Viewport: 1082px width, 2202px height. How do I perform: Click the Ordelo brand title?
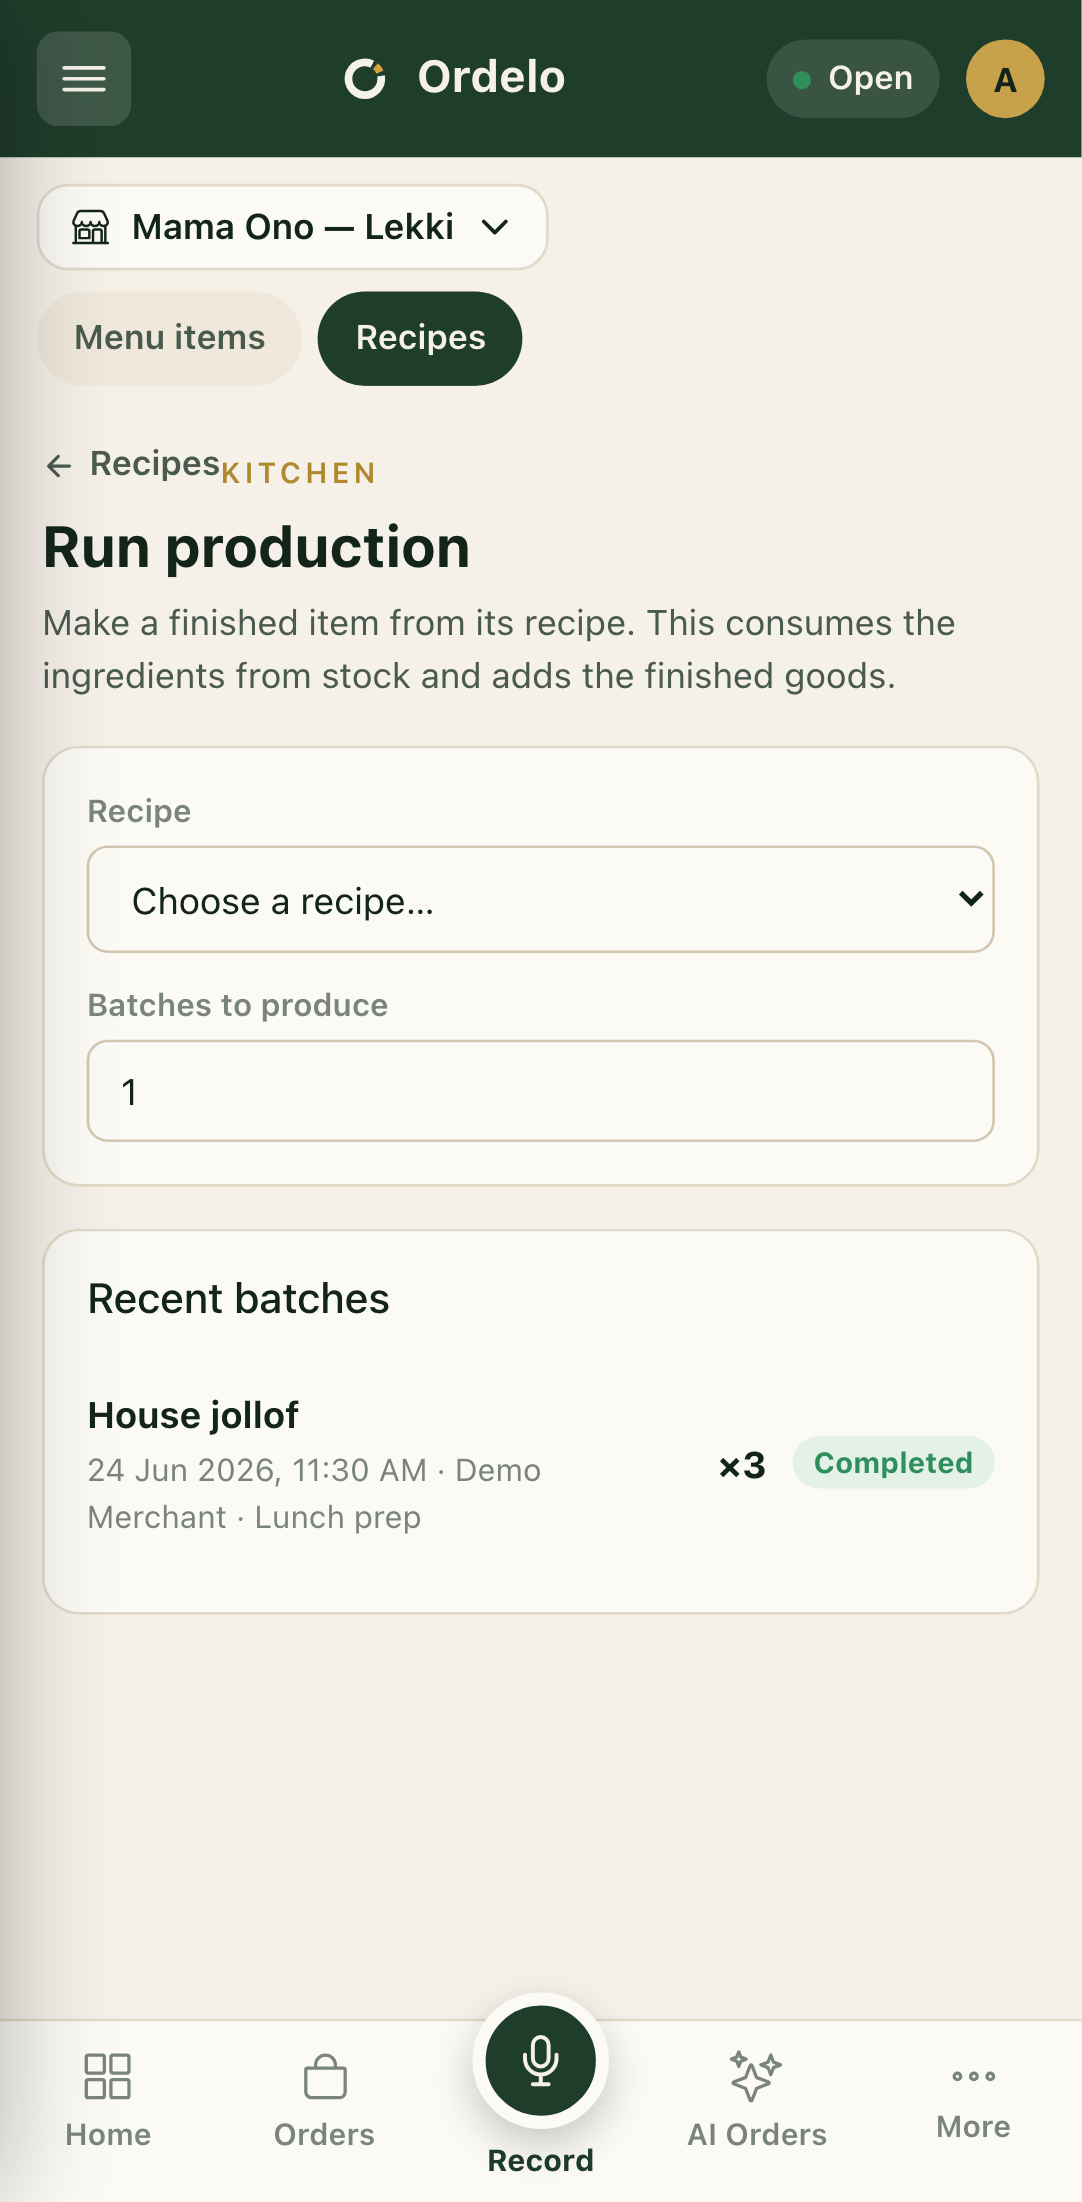coord(491,78)
